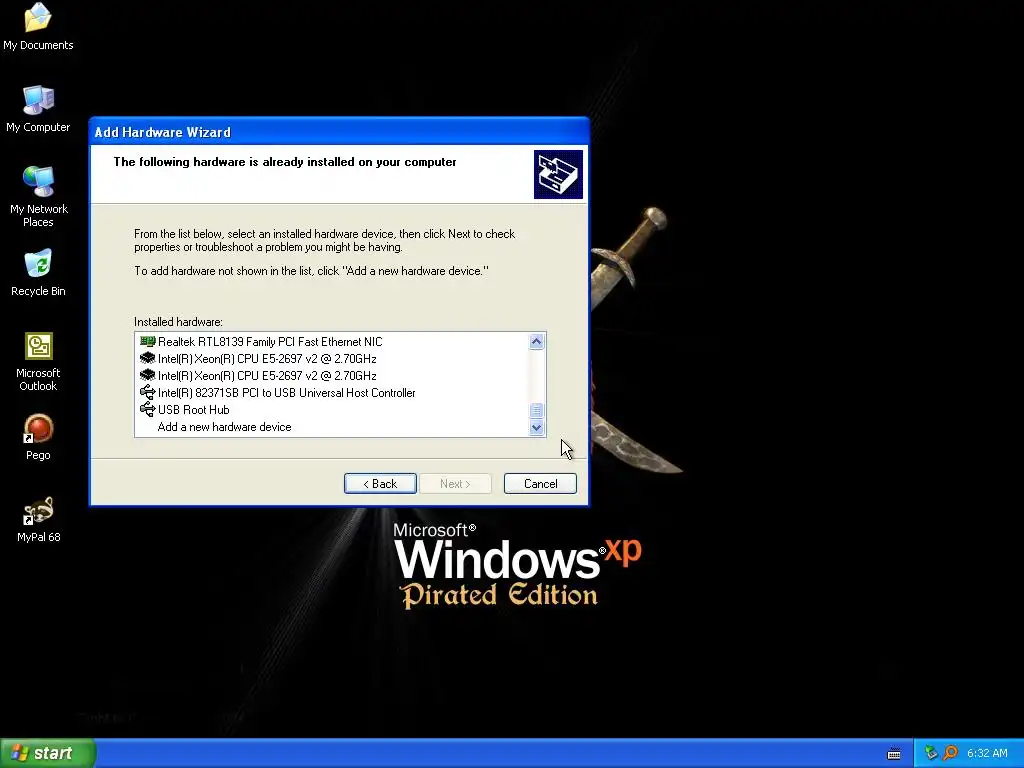Click the magnifier tray icon
The width and height of the screenshot is (1024, 768).
(x=950, y=753)
